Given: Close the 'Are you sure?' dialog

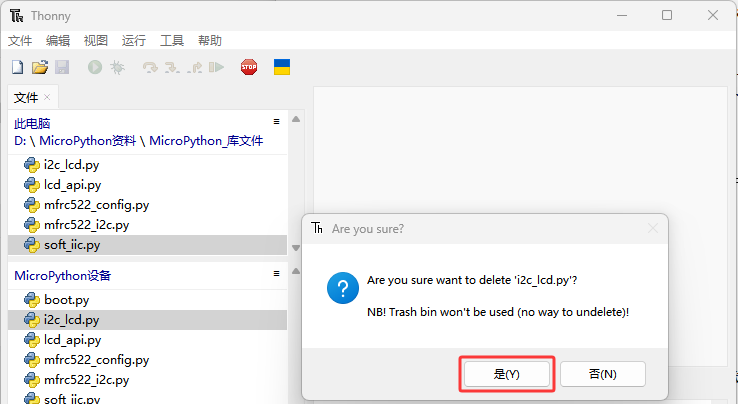Looking at the screenshot, I should pos(653,229).
